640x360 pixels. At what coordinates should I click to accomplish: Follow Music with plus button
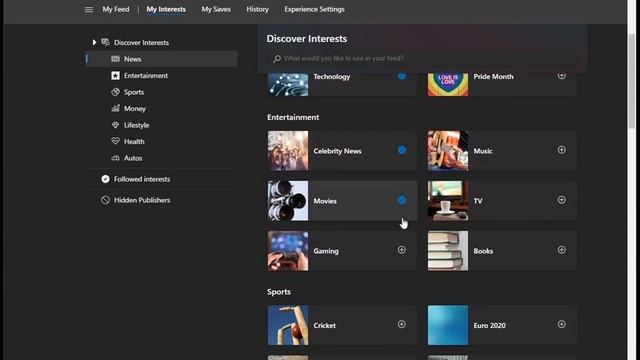[562, 150]
